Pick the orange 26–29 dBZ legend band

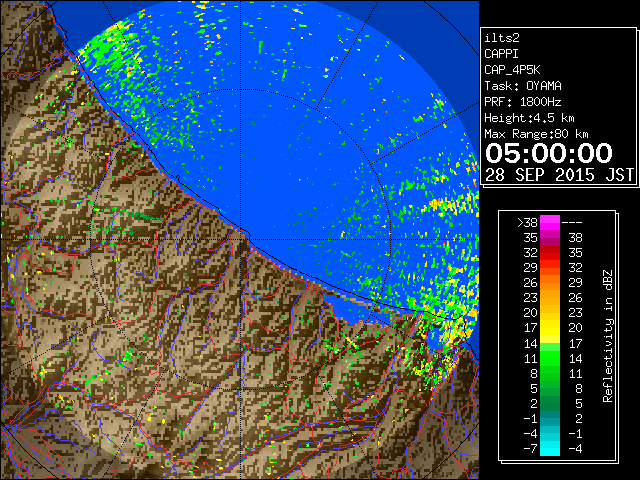pos(550,282)
